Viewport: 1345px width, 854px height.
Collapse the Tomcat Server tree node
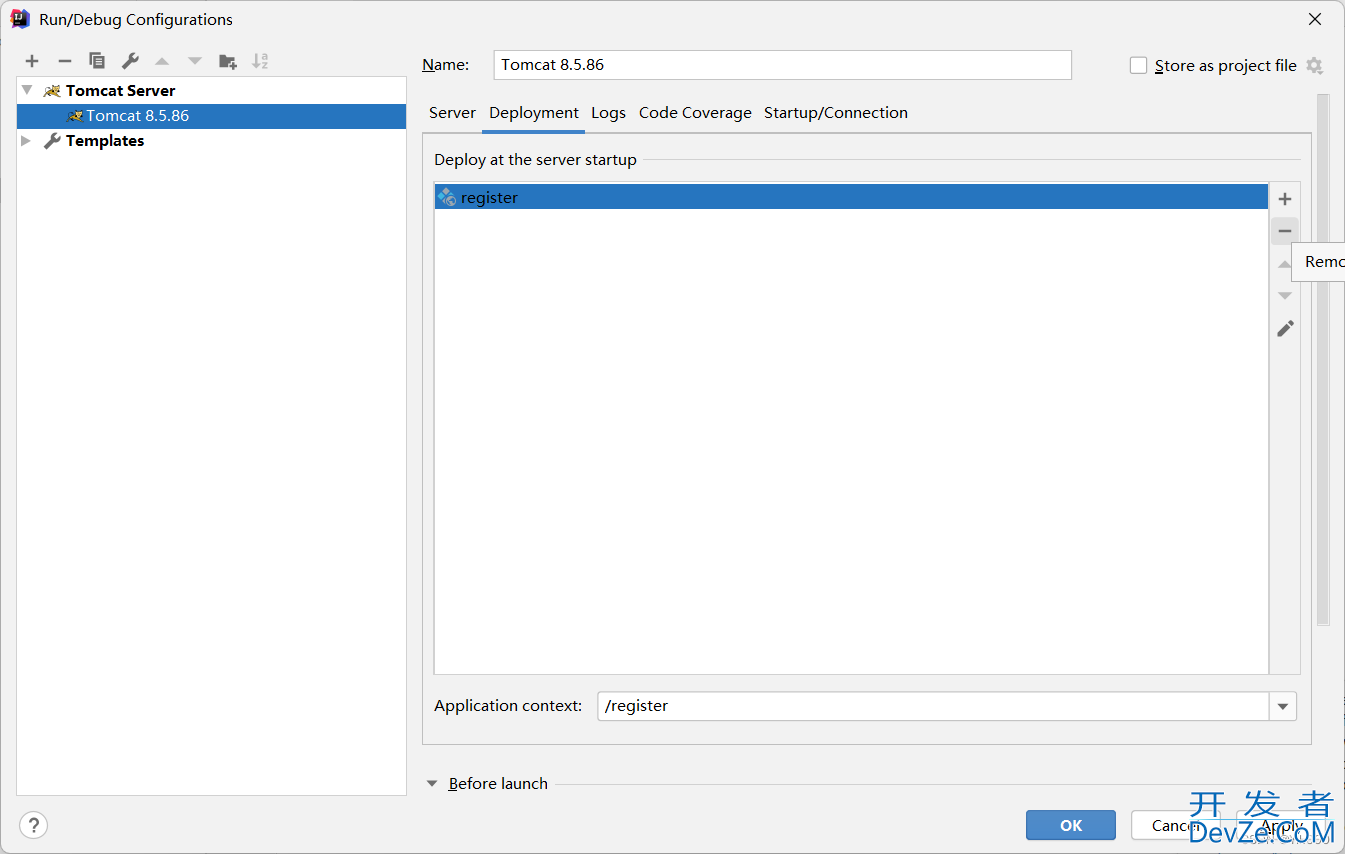tap(27, 90)
